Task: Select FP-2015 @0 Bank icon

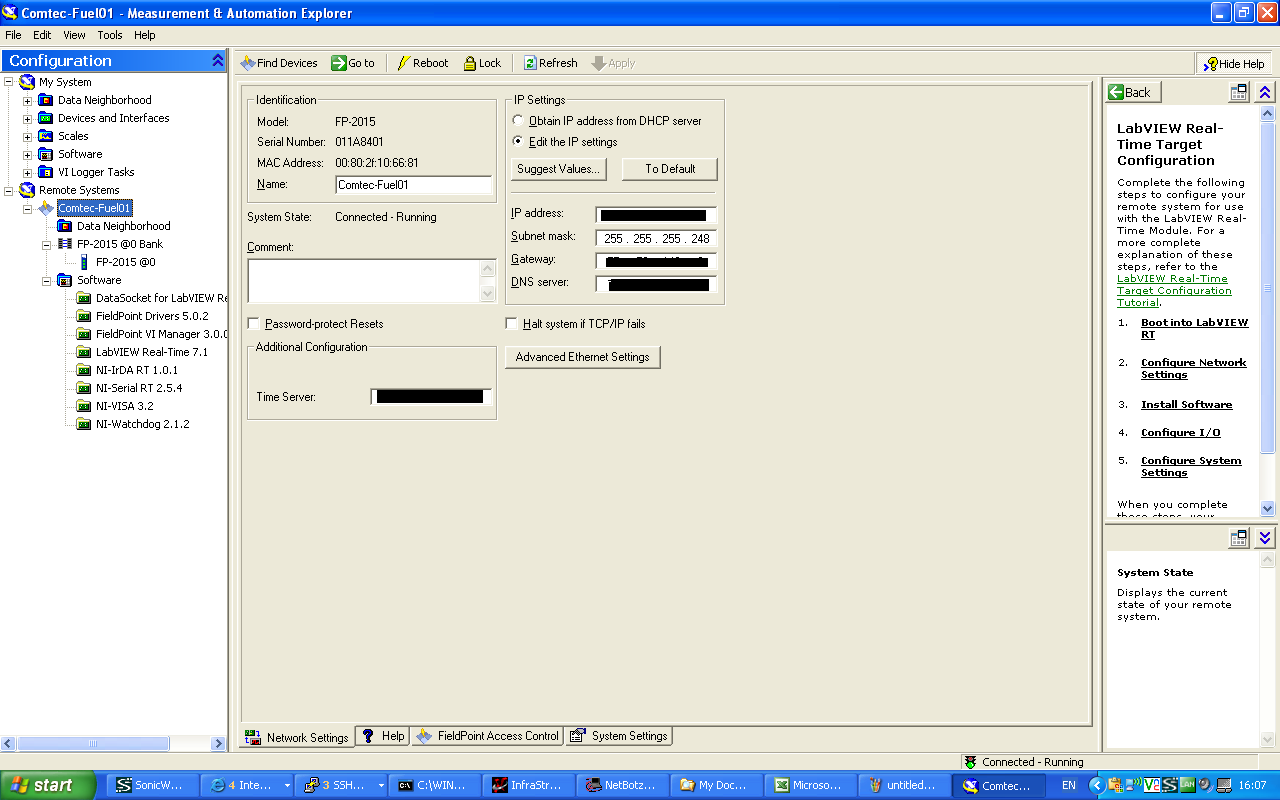Action: pos(65,244)
